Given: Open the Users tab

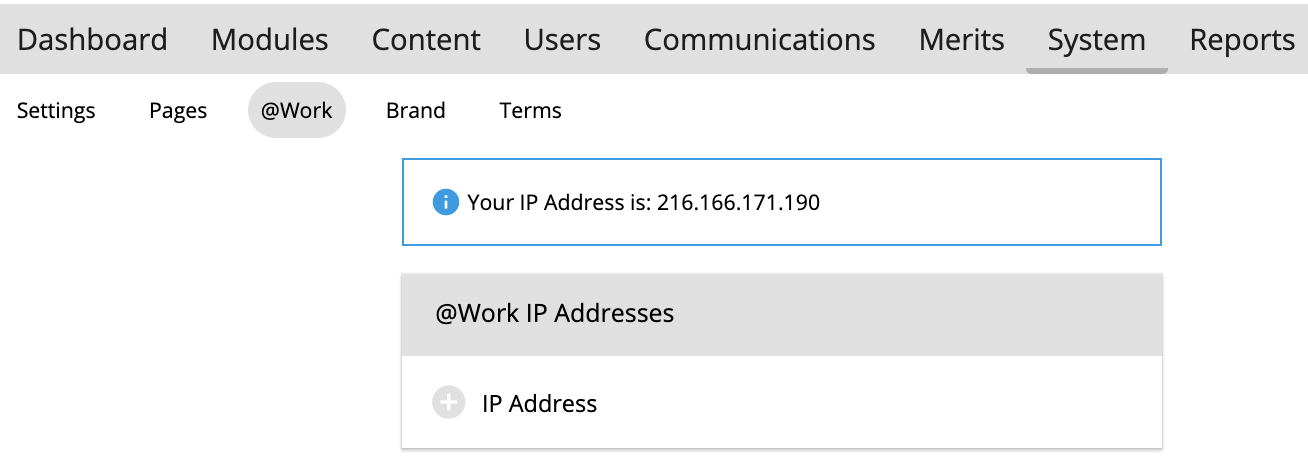Looking at the screenshot, I should coord(562,40).
